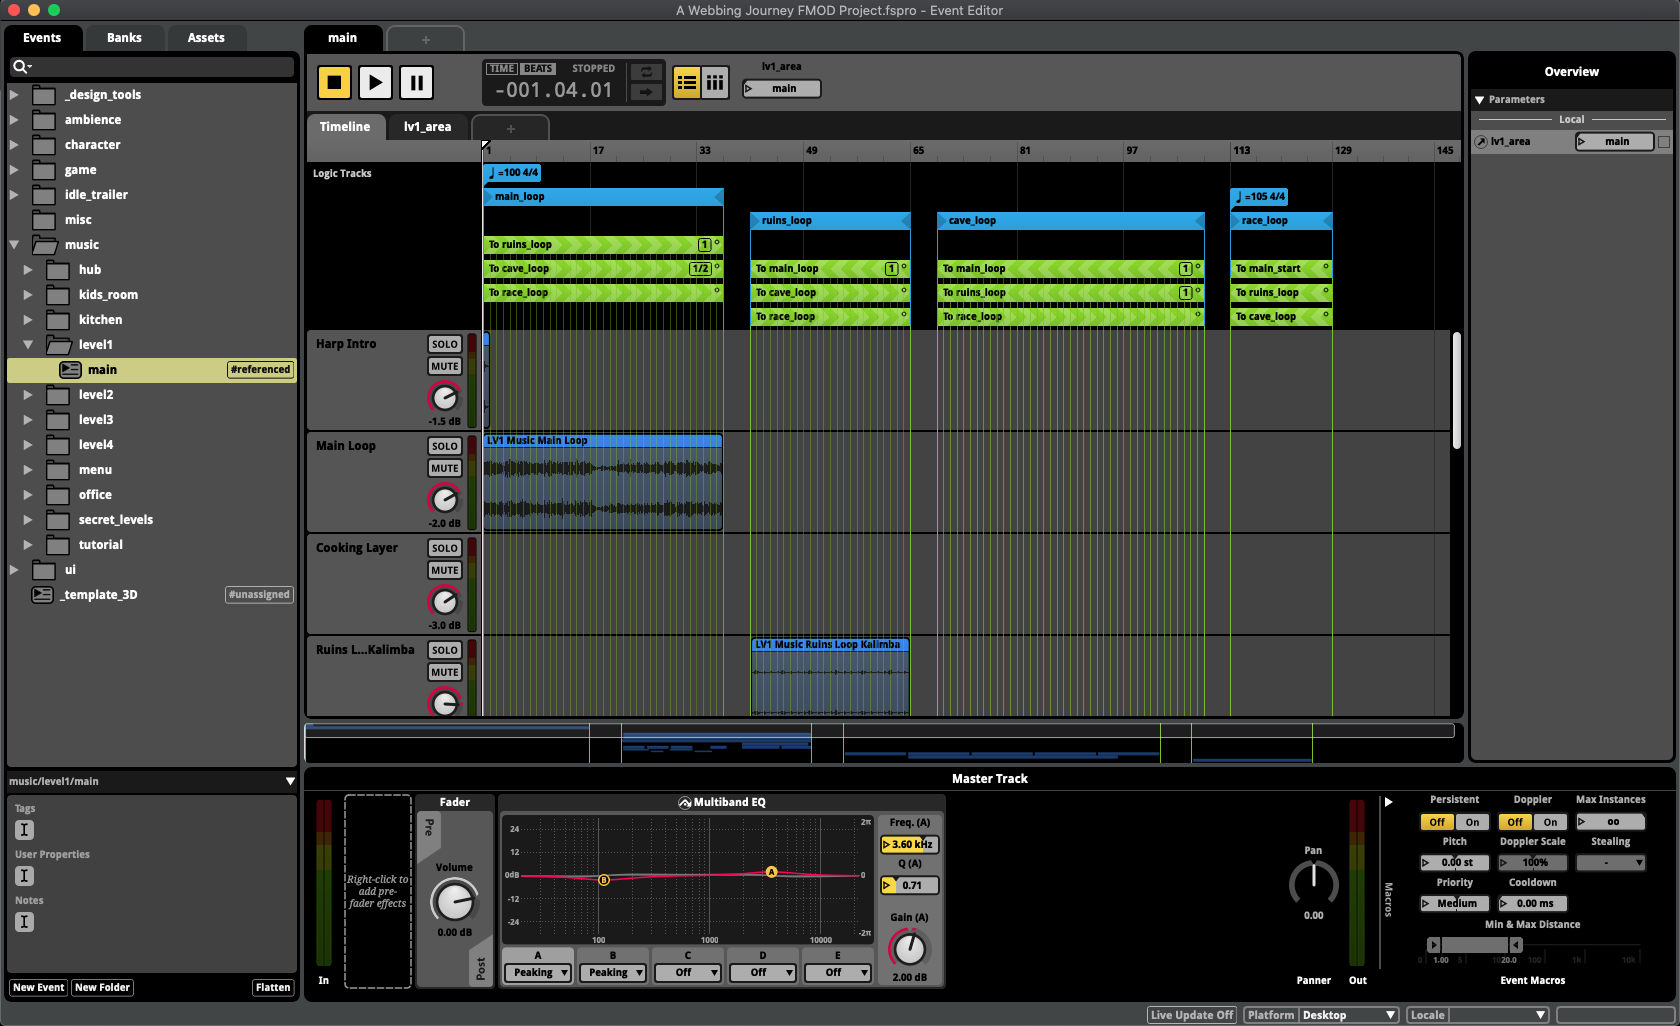This screenshot has height=1026, width=1680.
Task: Click EQ band B node on curve
Action: click(x=604, y=880)
